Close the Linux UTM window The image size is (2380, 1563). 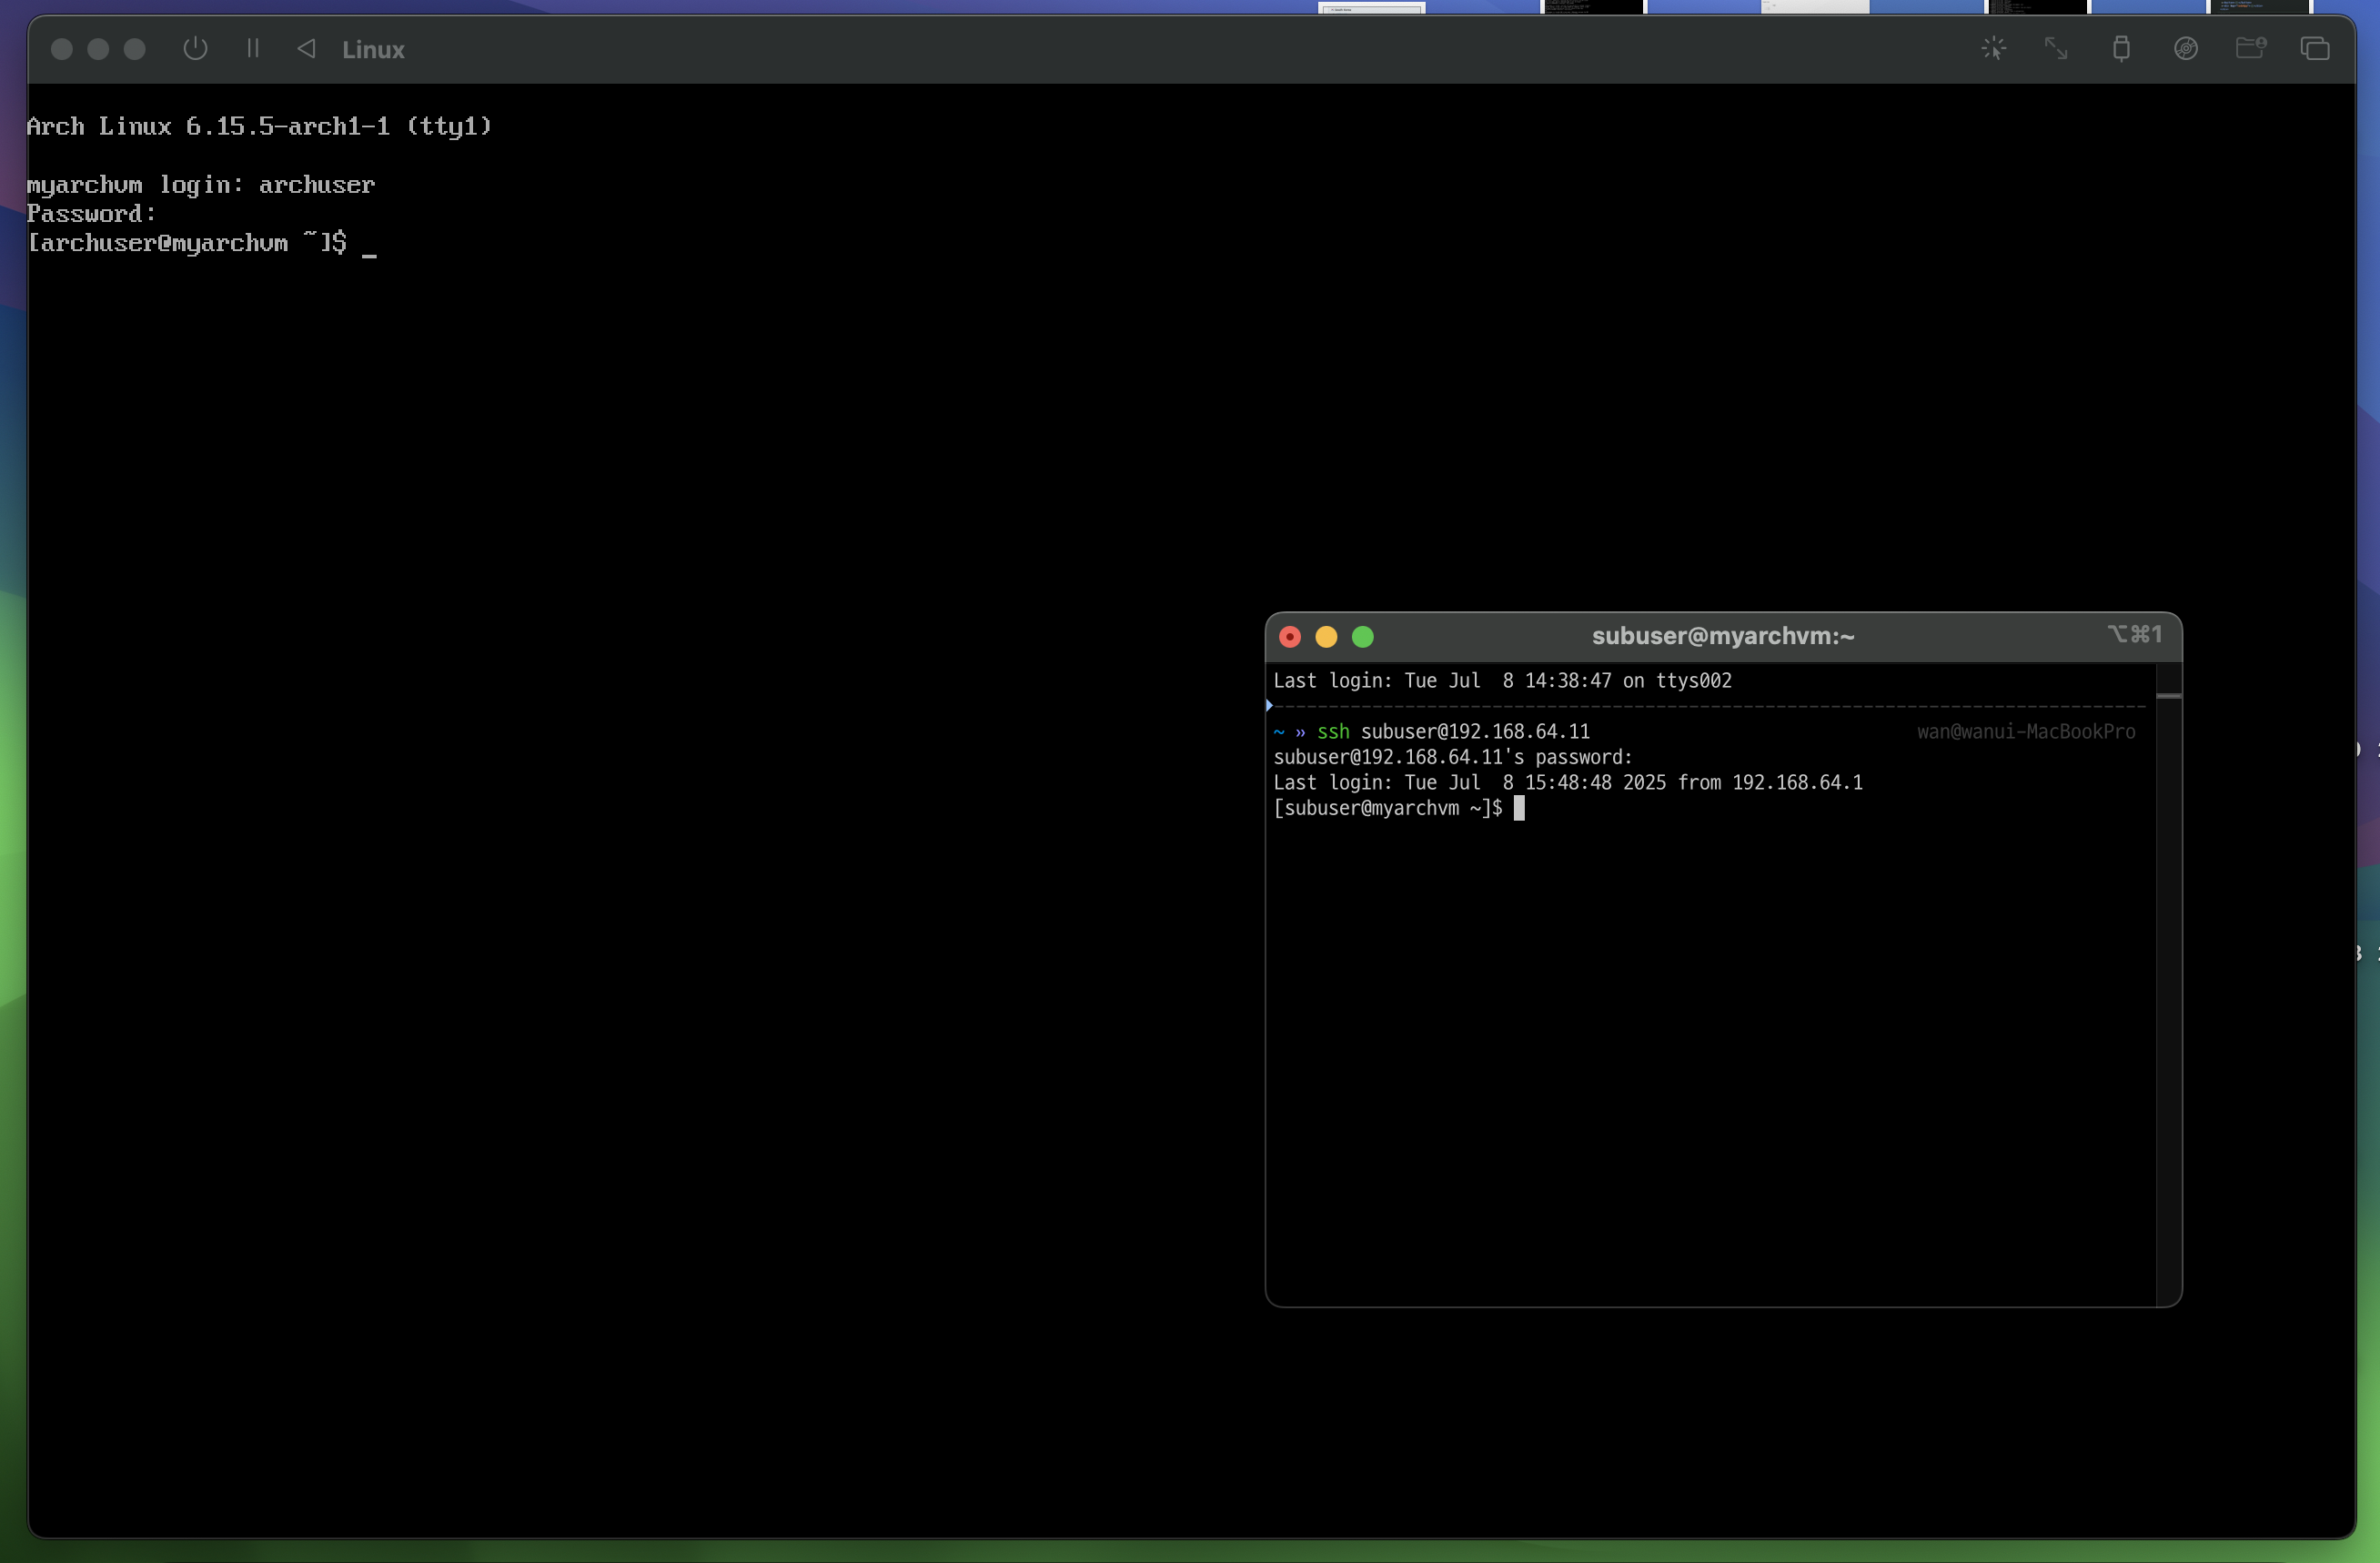click(x=61, y=49)
